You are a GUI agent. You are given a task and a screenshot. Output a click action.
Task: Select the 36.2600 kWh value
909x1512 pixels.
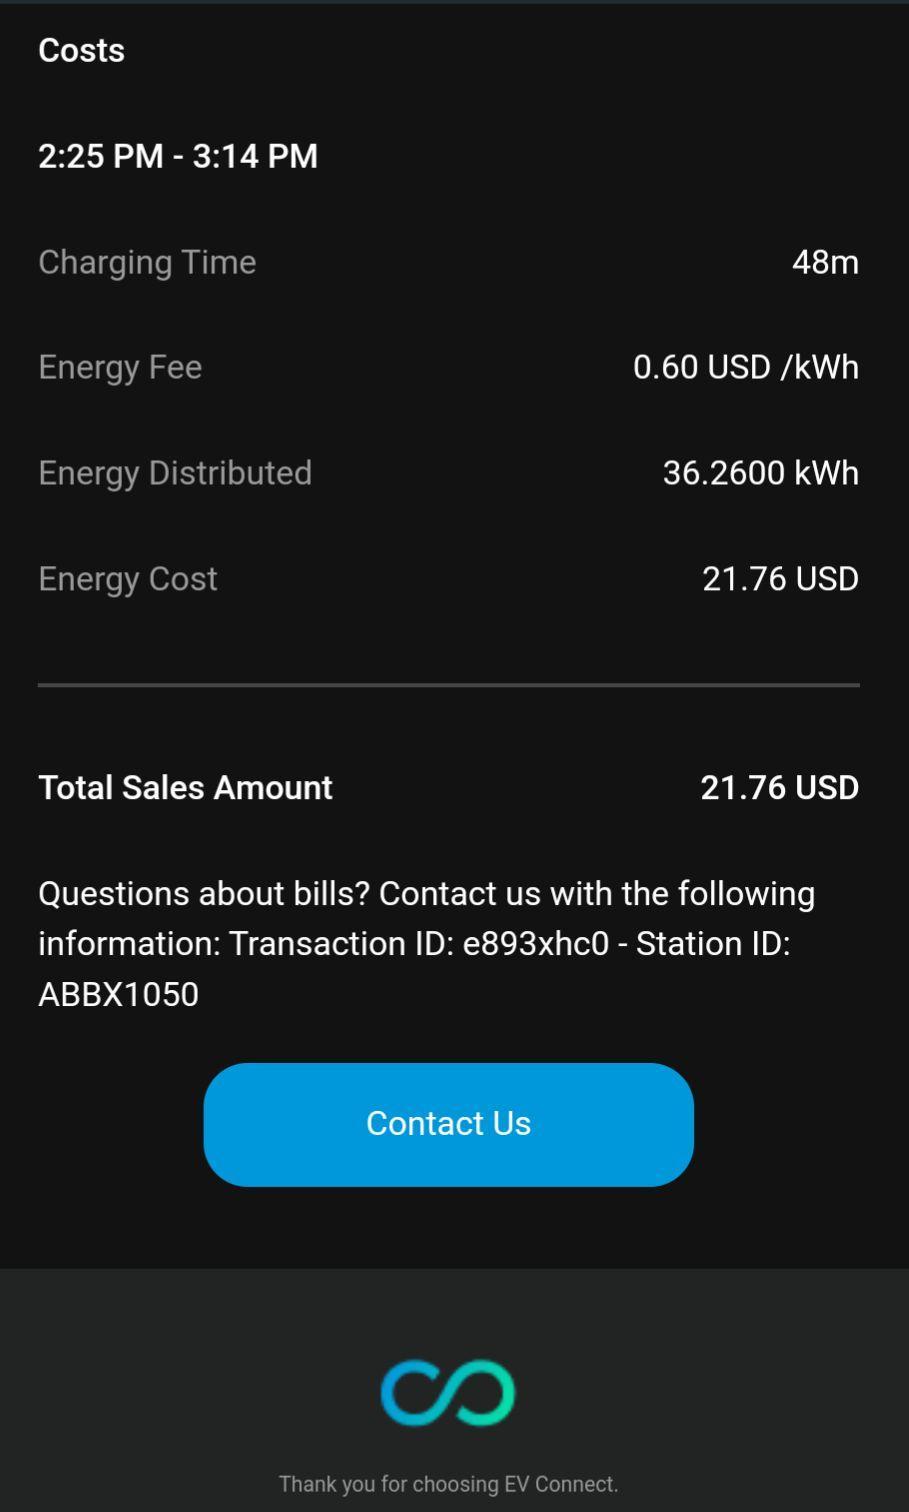(760, 473)
